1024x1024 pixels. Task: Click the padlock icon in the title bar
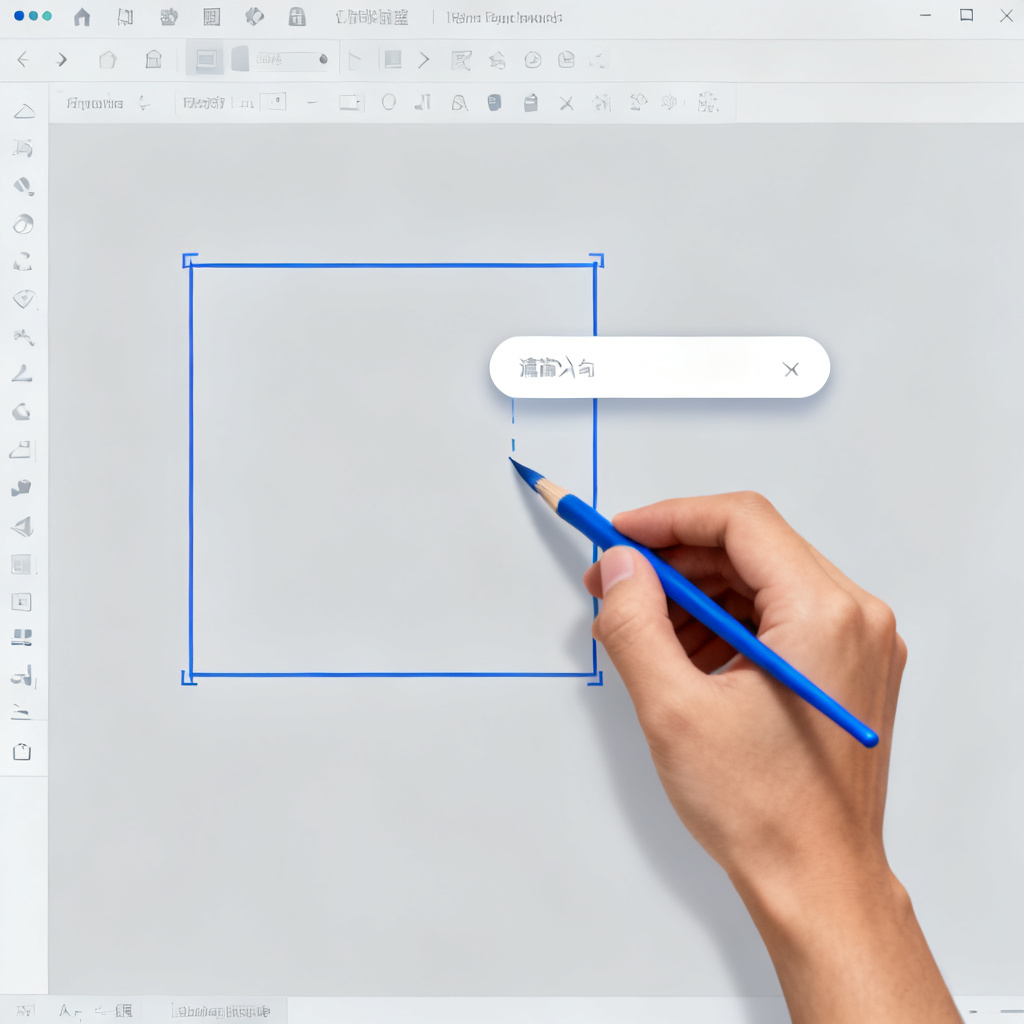tap(297, 17)
